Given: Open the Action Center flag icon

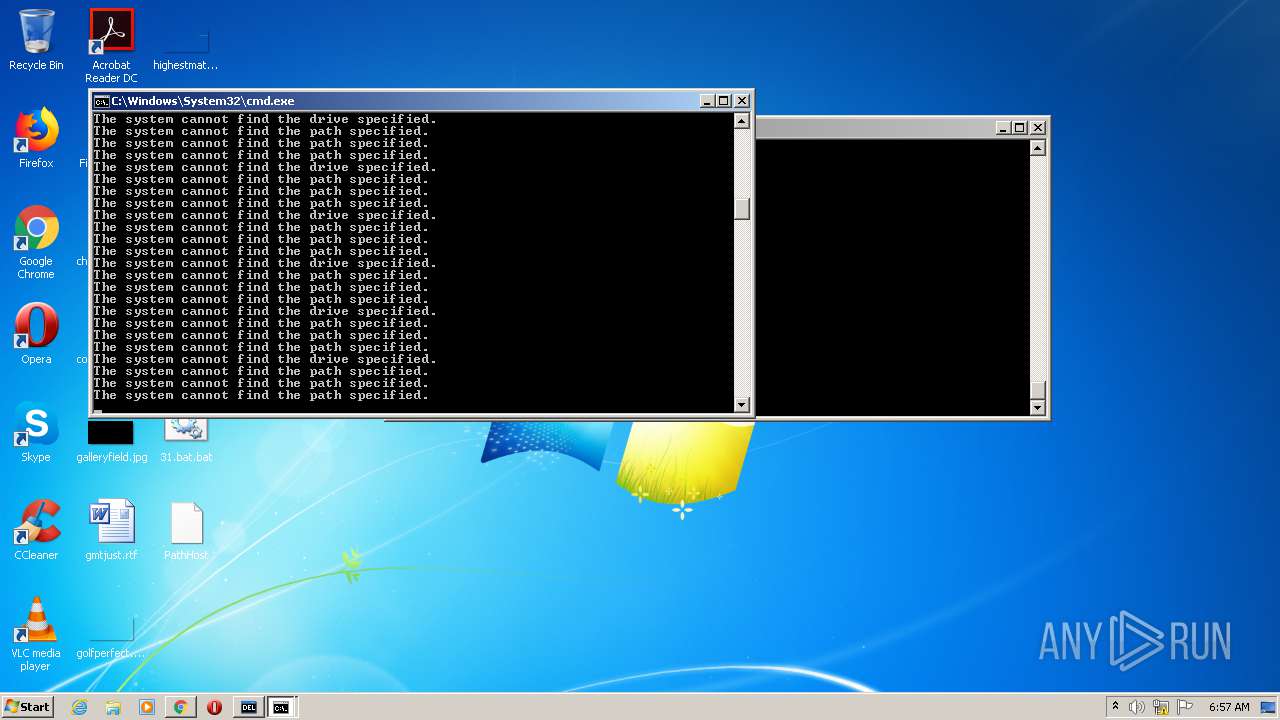Looking at the screenshot, I should click(1185, 707).
